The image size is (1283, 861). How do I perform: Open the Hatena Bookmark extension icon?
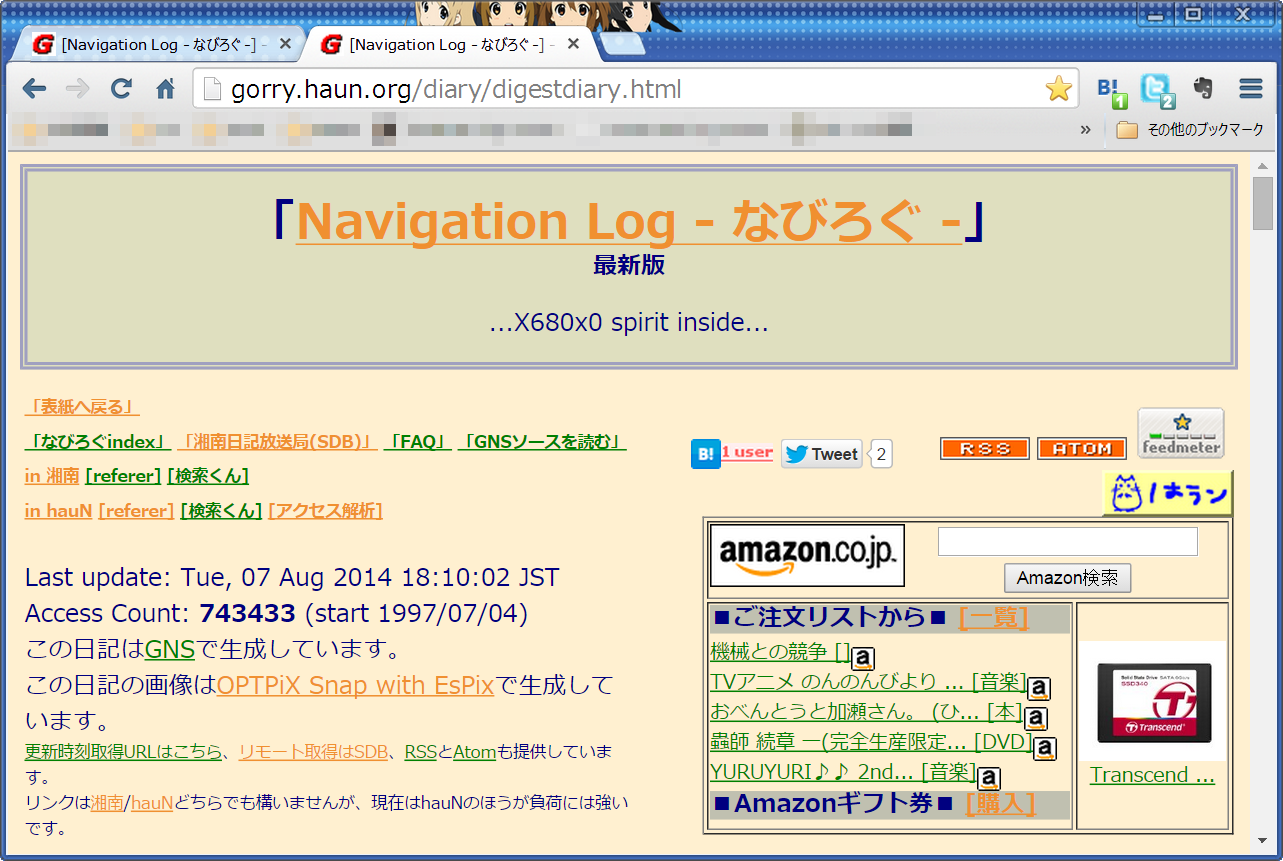1111,90
